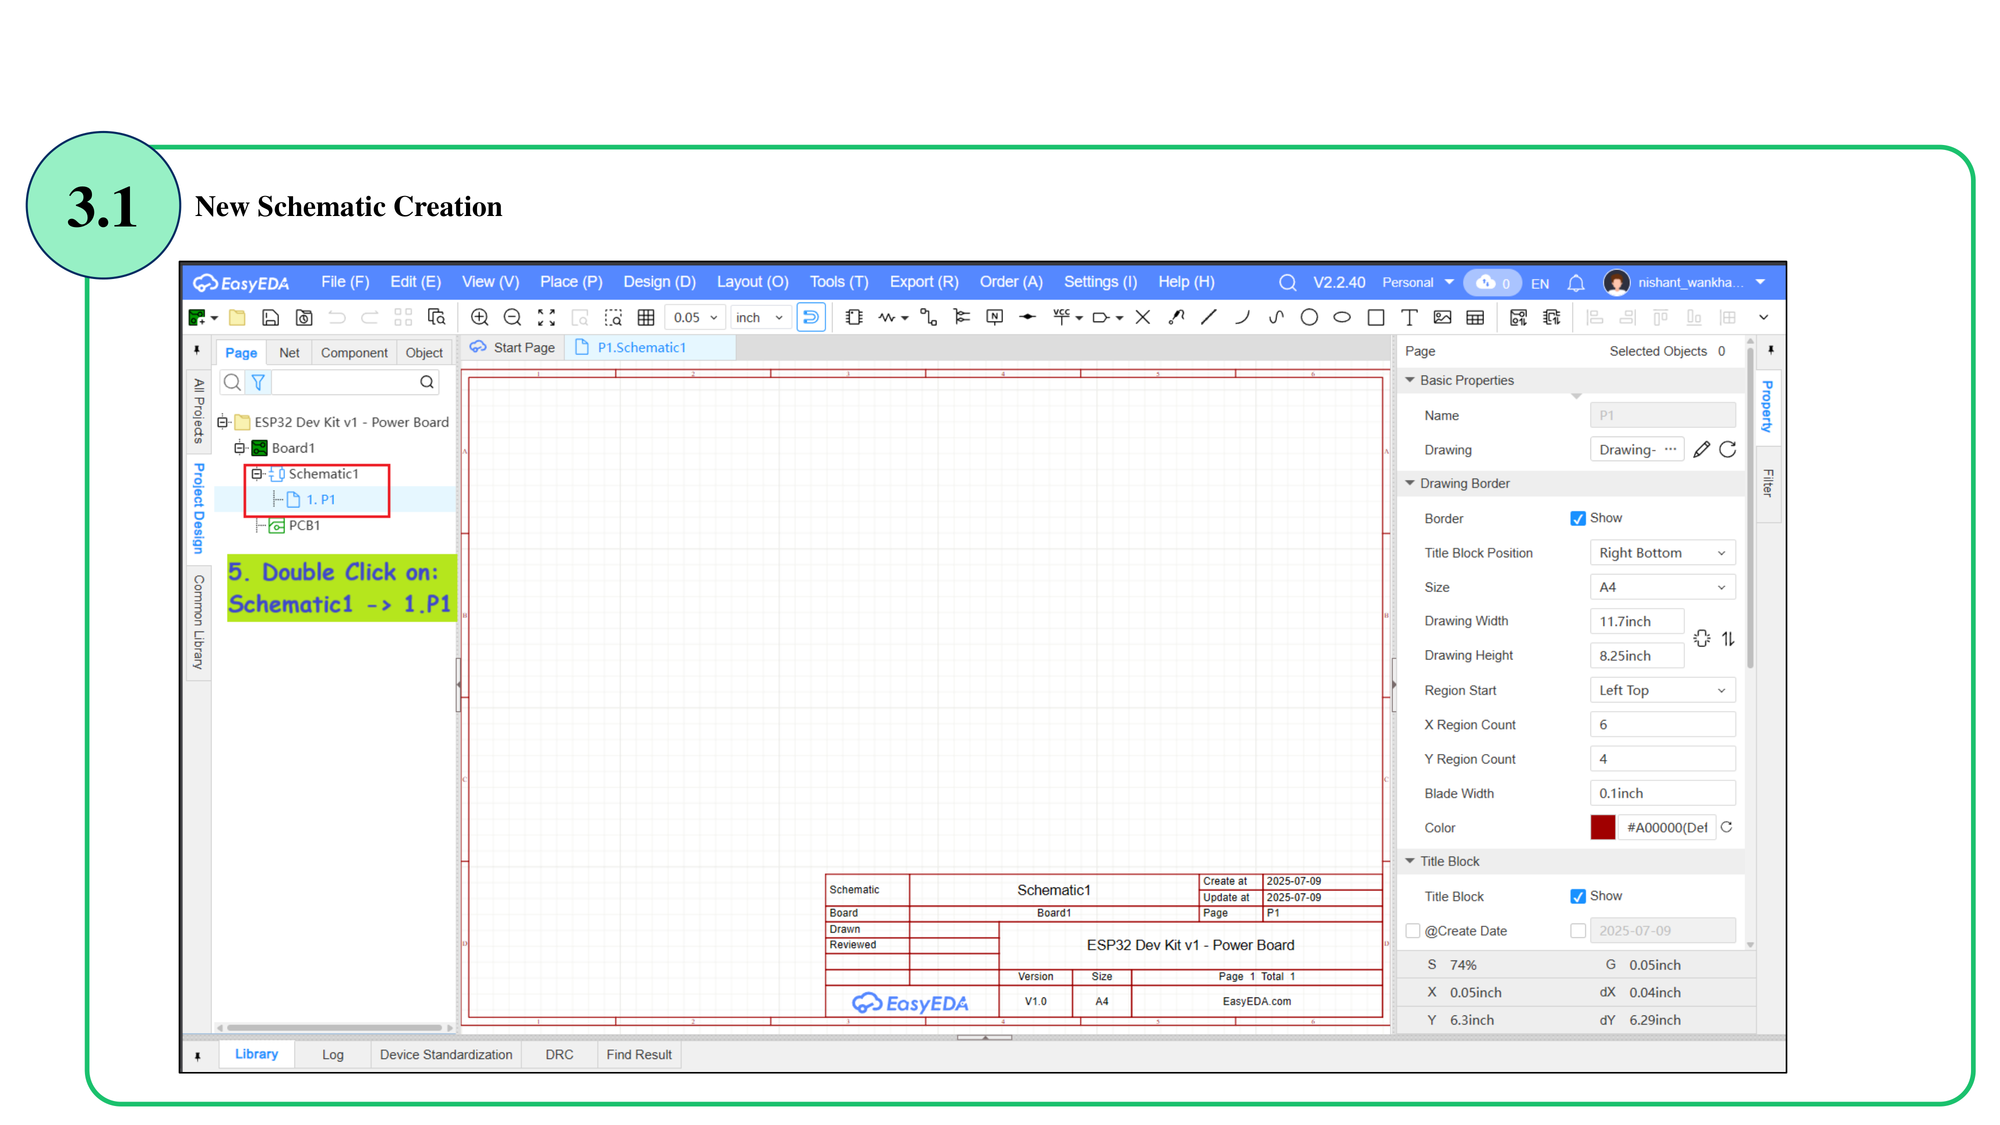Image resolution: width=2000 pixels, height=1125 pixels.
Task: Open Title Block Position Right Bottom dropdown
Action: pos(1662,553)
